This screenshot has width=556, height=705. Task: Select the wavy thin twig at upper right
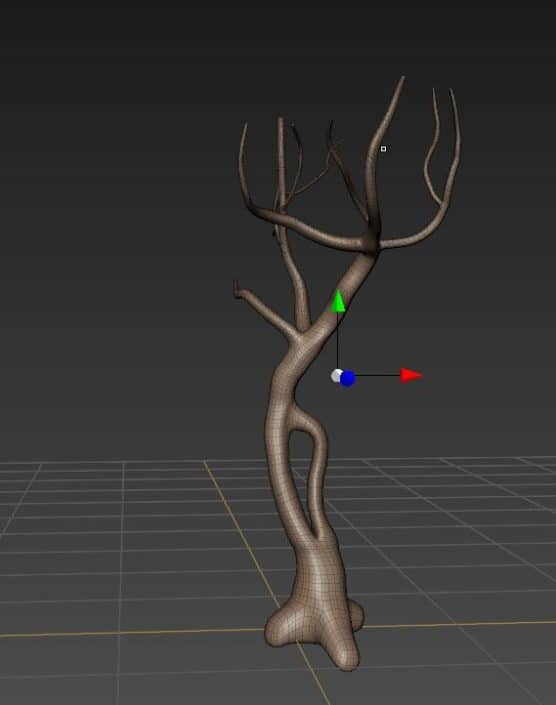(432, 148)
